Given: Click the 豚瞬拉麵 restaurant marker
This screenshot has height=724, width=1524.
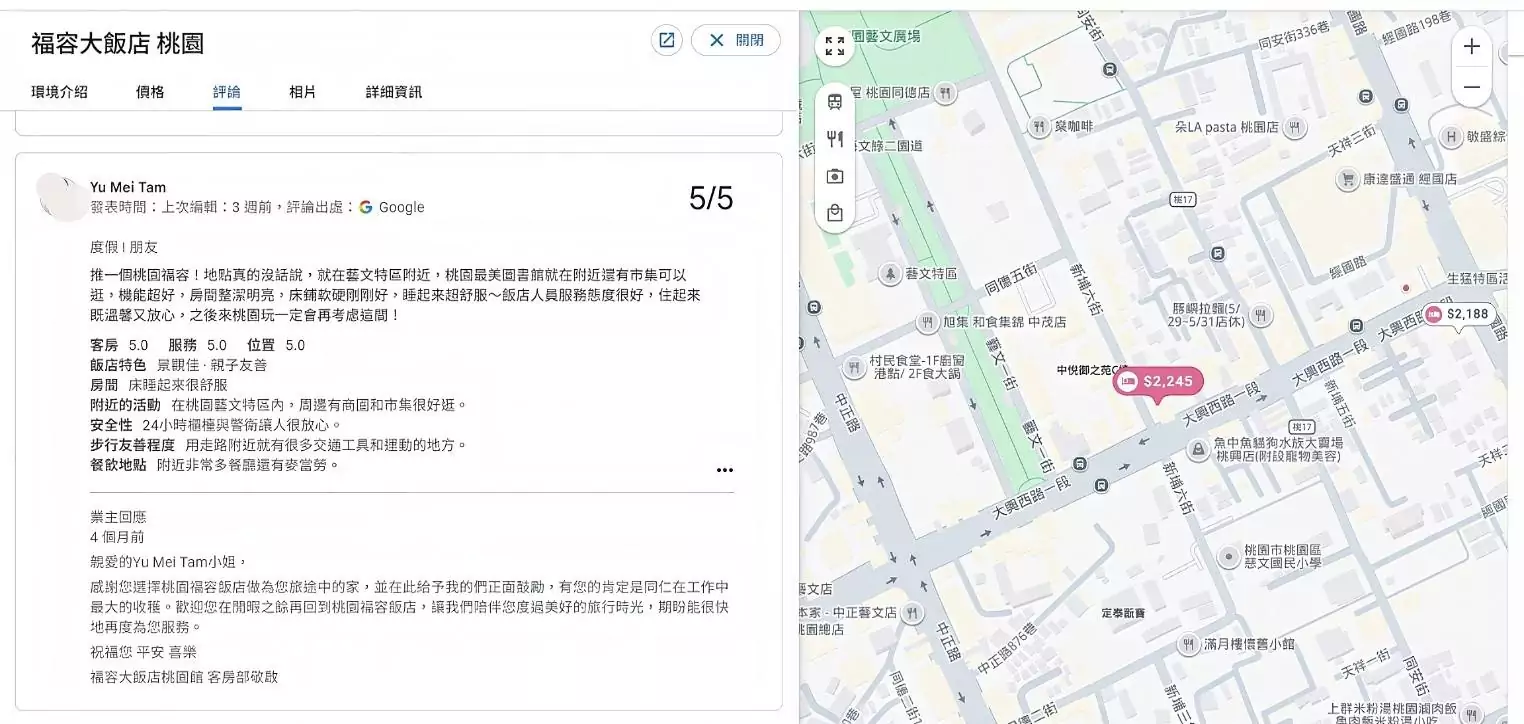Looking at the screenshot, I should [1260, 315].
